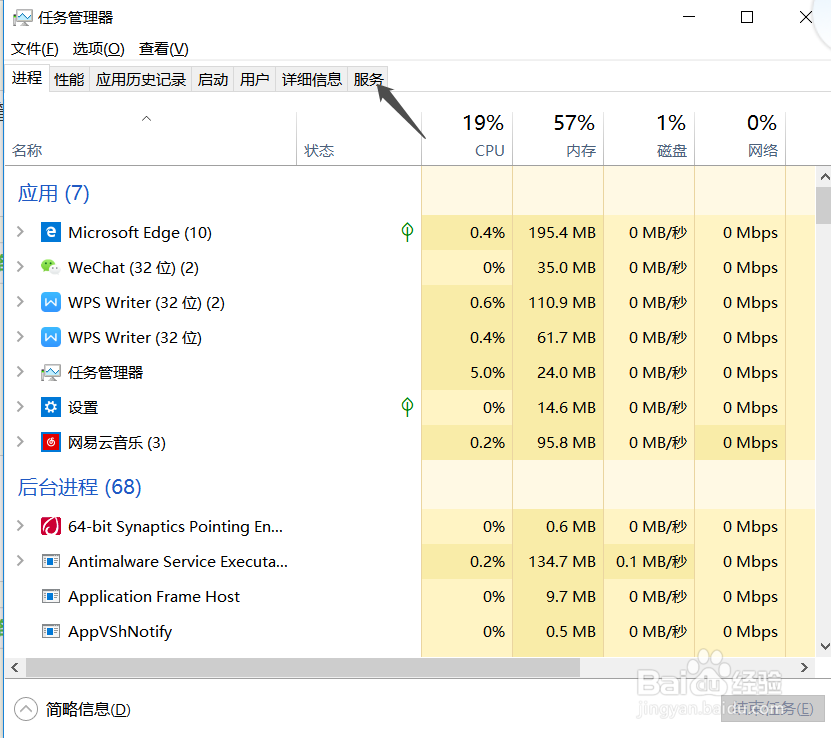This screenshot has height=738, width=831.
Task: Click the 5.0% CPU value
Action: (488, 372)
